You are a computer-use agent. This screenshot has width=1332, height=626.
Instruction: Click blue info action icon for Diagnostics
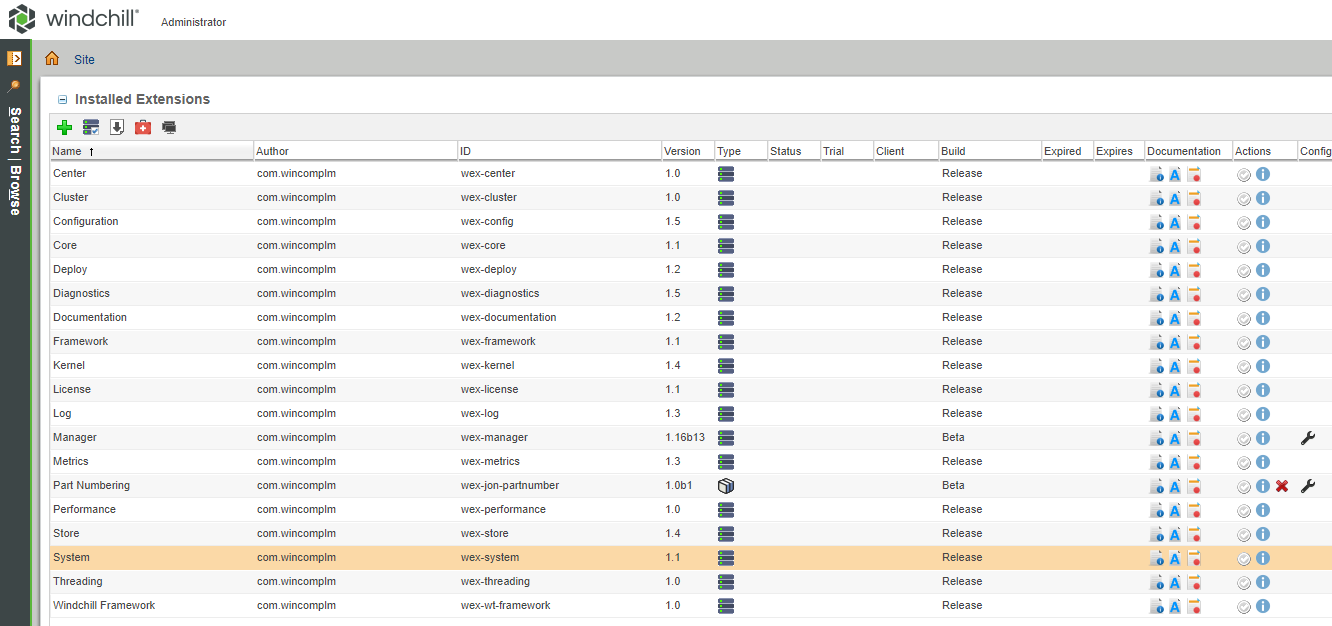click(1263, 294)
